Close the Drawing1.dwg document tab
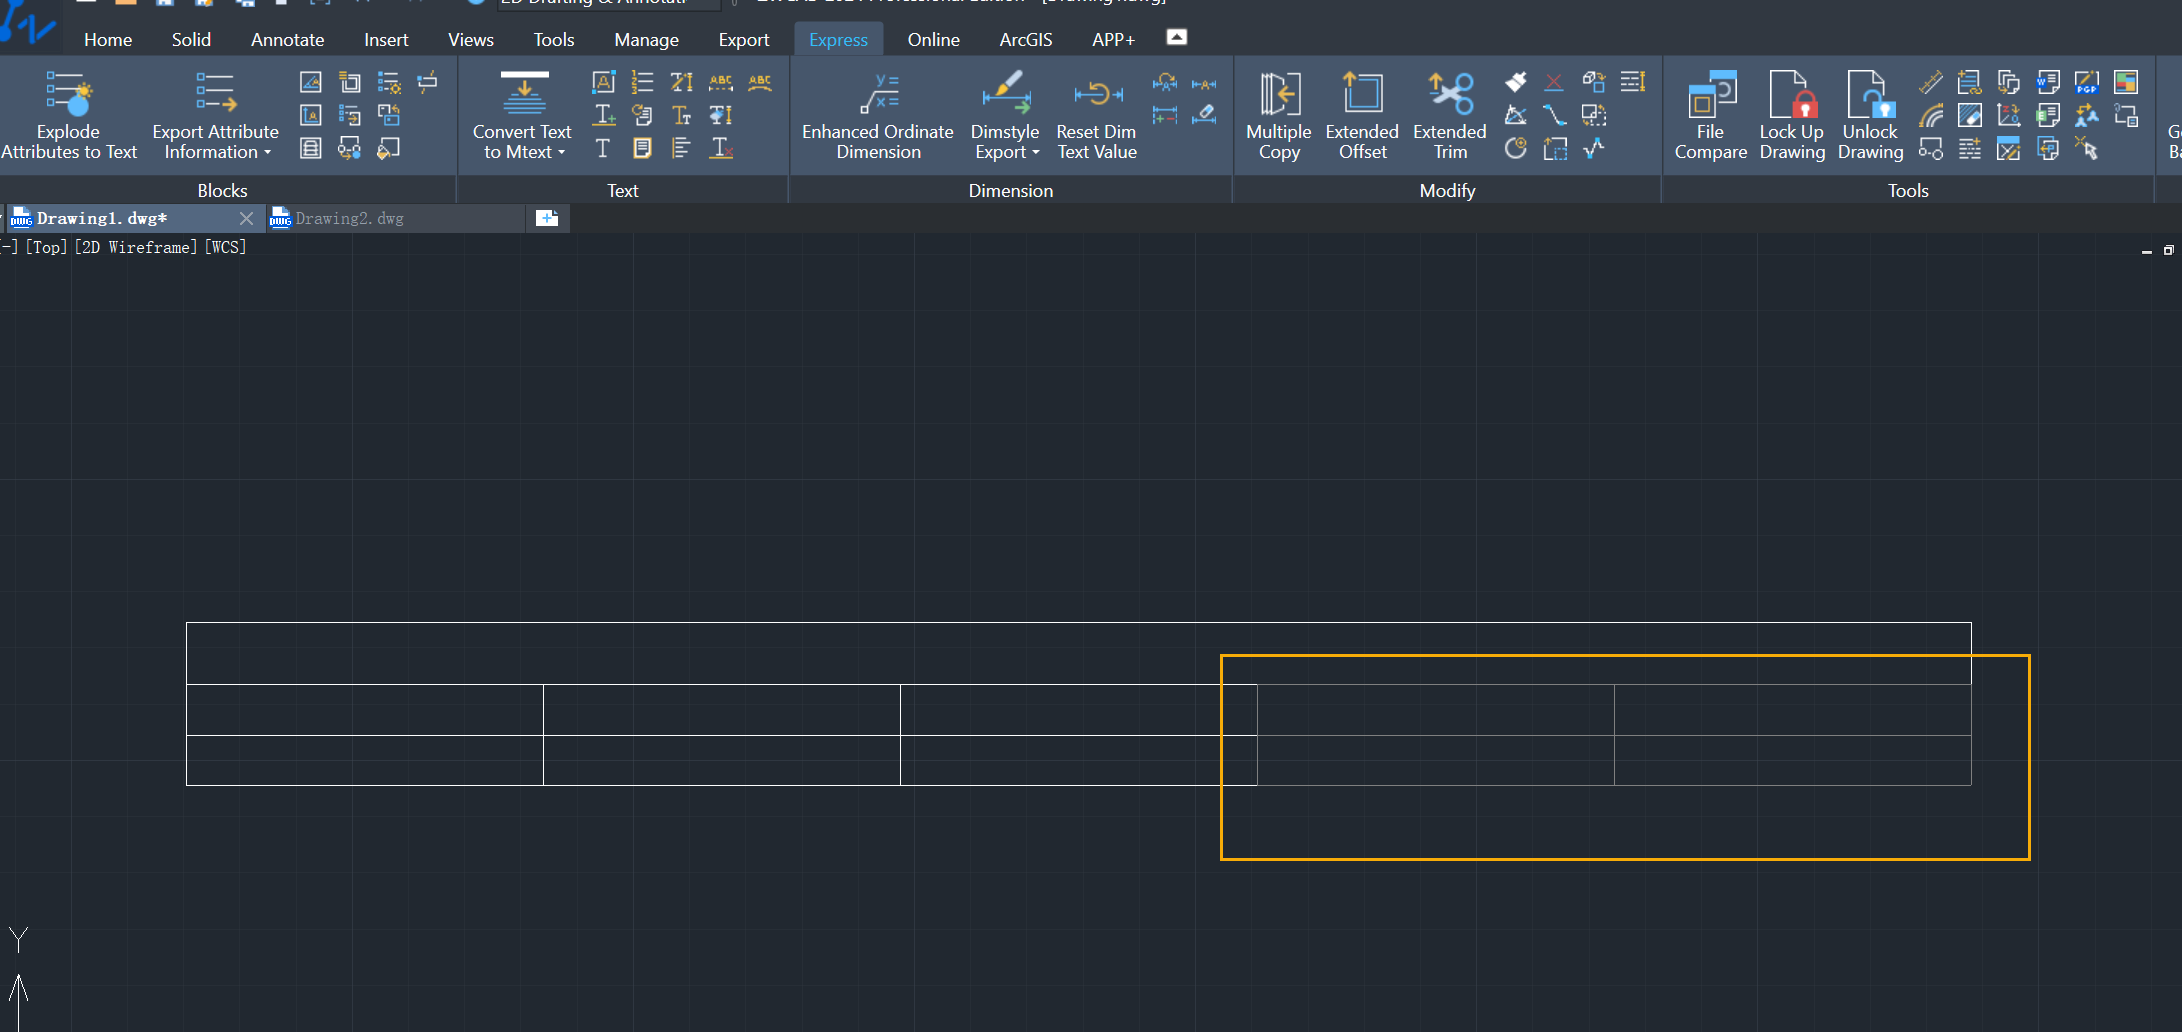 (246, 218)
